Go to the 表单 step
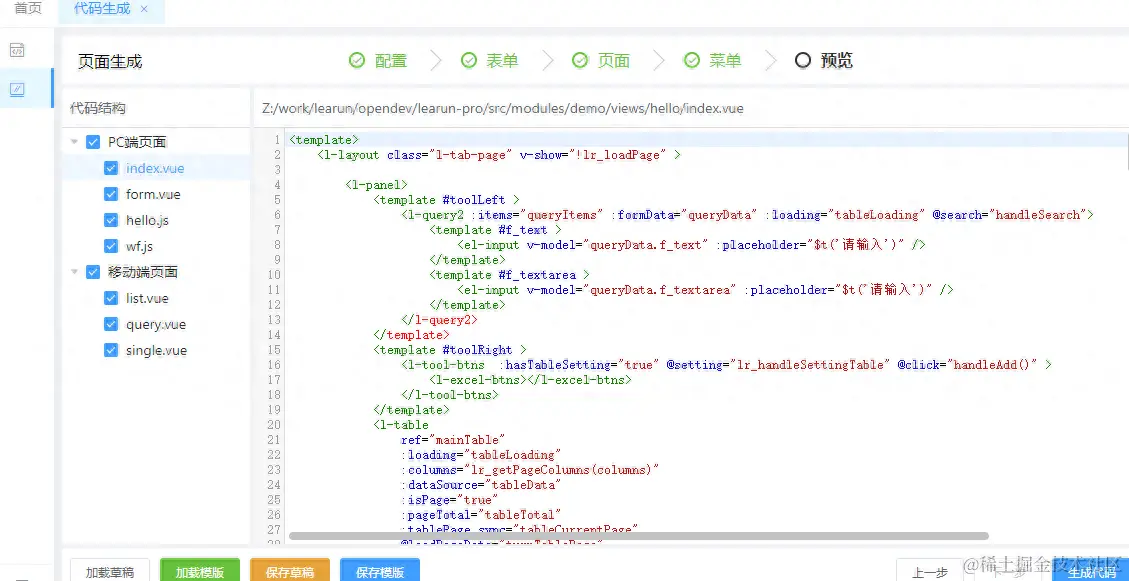The height and width of the screenshot is (581, 1129). point(502,60)
